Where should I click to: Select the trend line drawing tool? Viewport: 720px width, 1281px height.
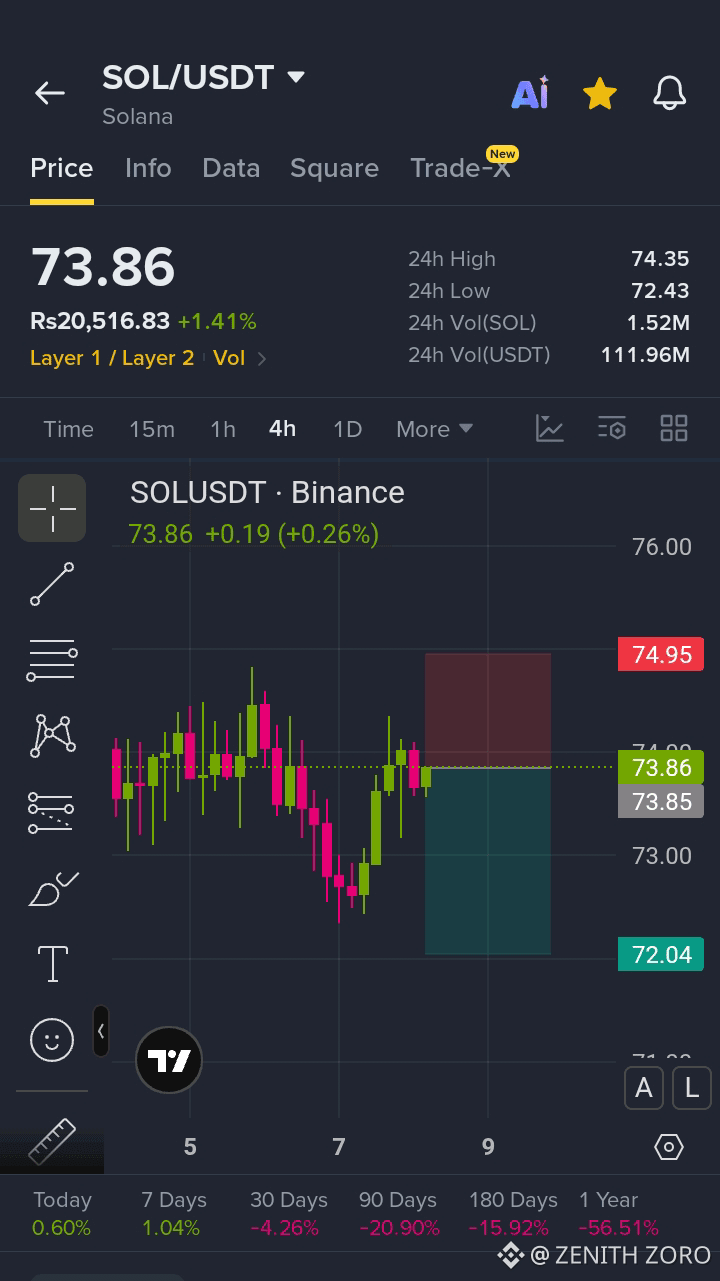click(52, 584)
